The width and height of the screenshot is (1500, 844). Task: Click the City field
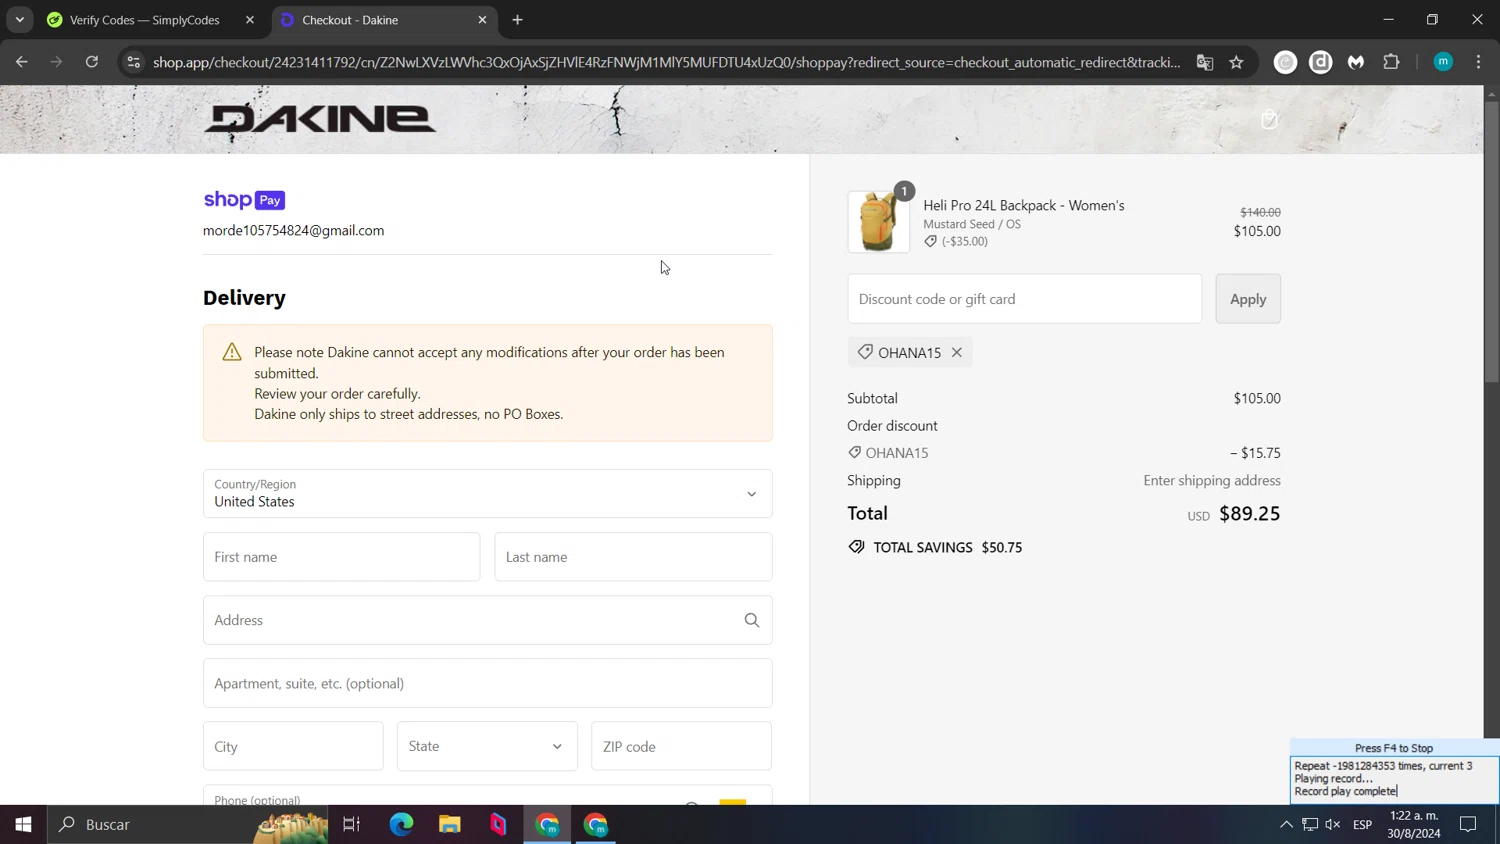[293, 746]
